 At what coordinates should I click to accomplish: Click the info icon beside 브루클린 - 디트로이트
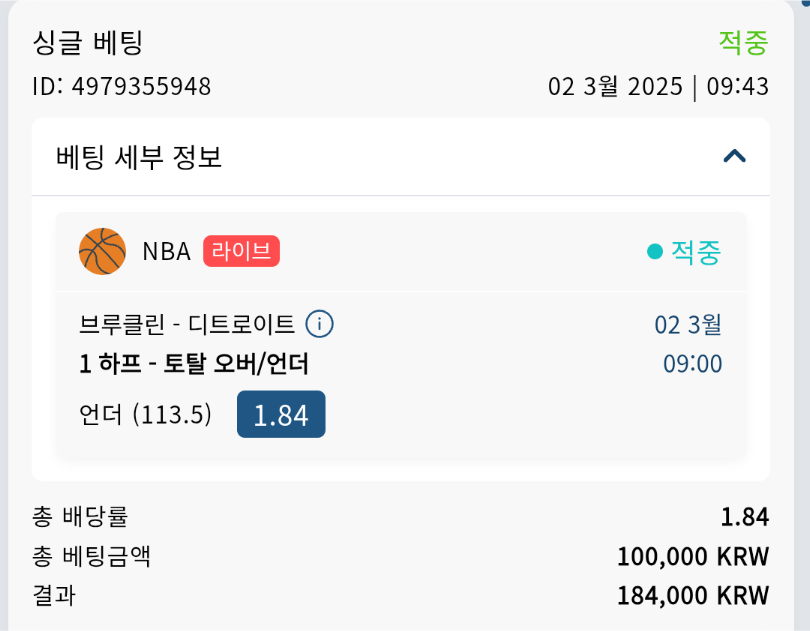pos(319,324)
